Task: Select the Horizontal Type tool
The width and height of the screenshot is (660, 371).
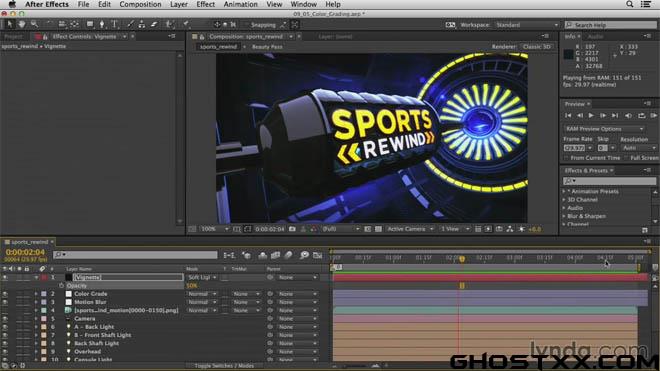Action: coord(114,24)
